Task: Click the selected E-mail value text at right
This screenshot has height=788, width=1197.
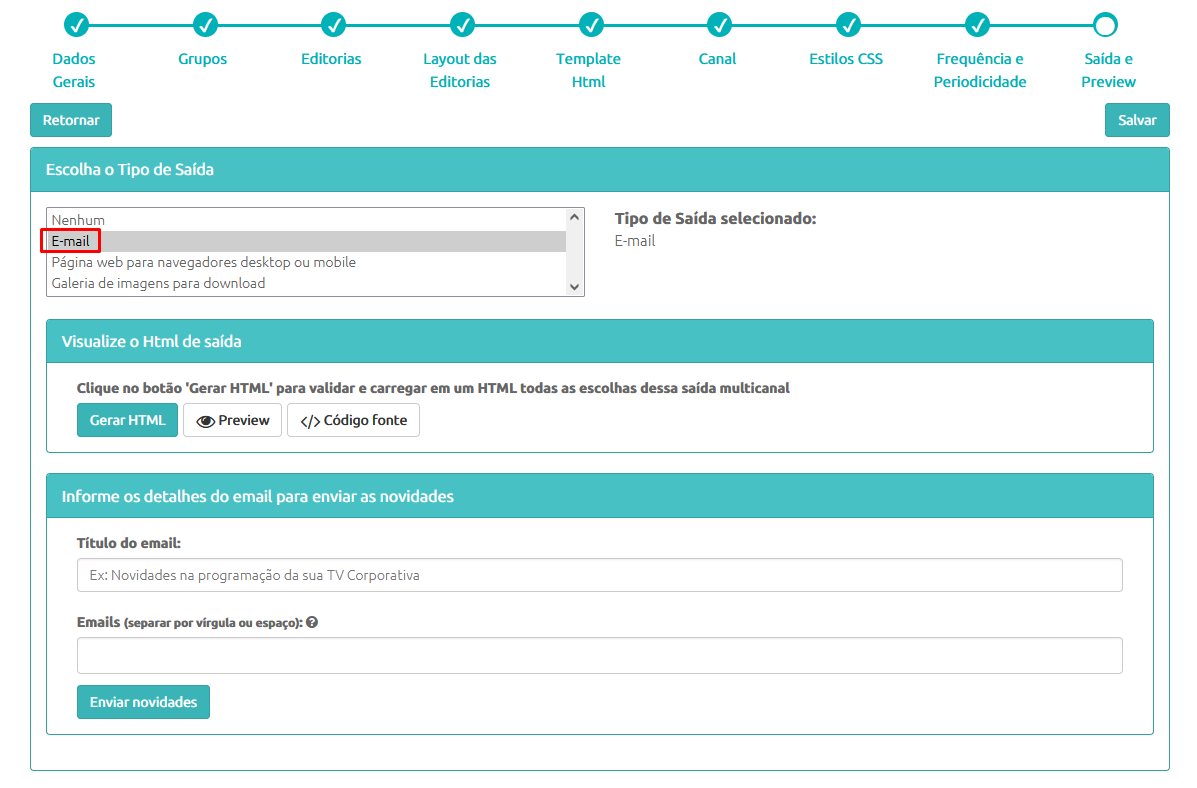Action: coord(635,241)
